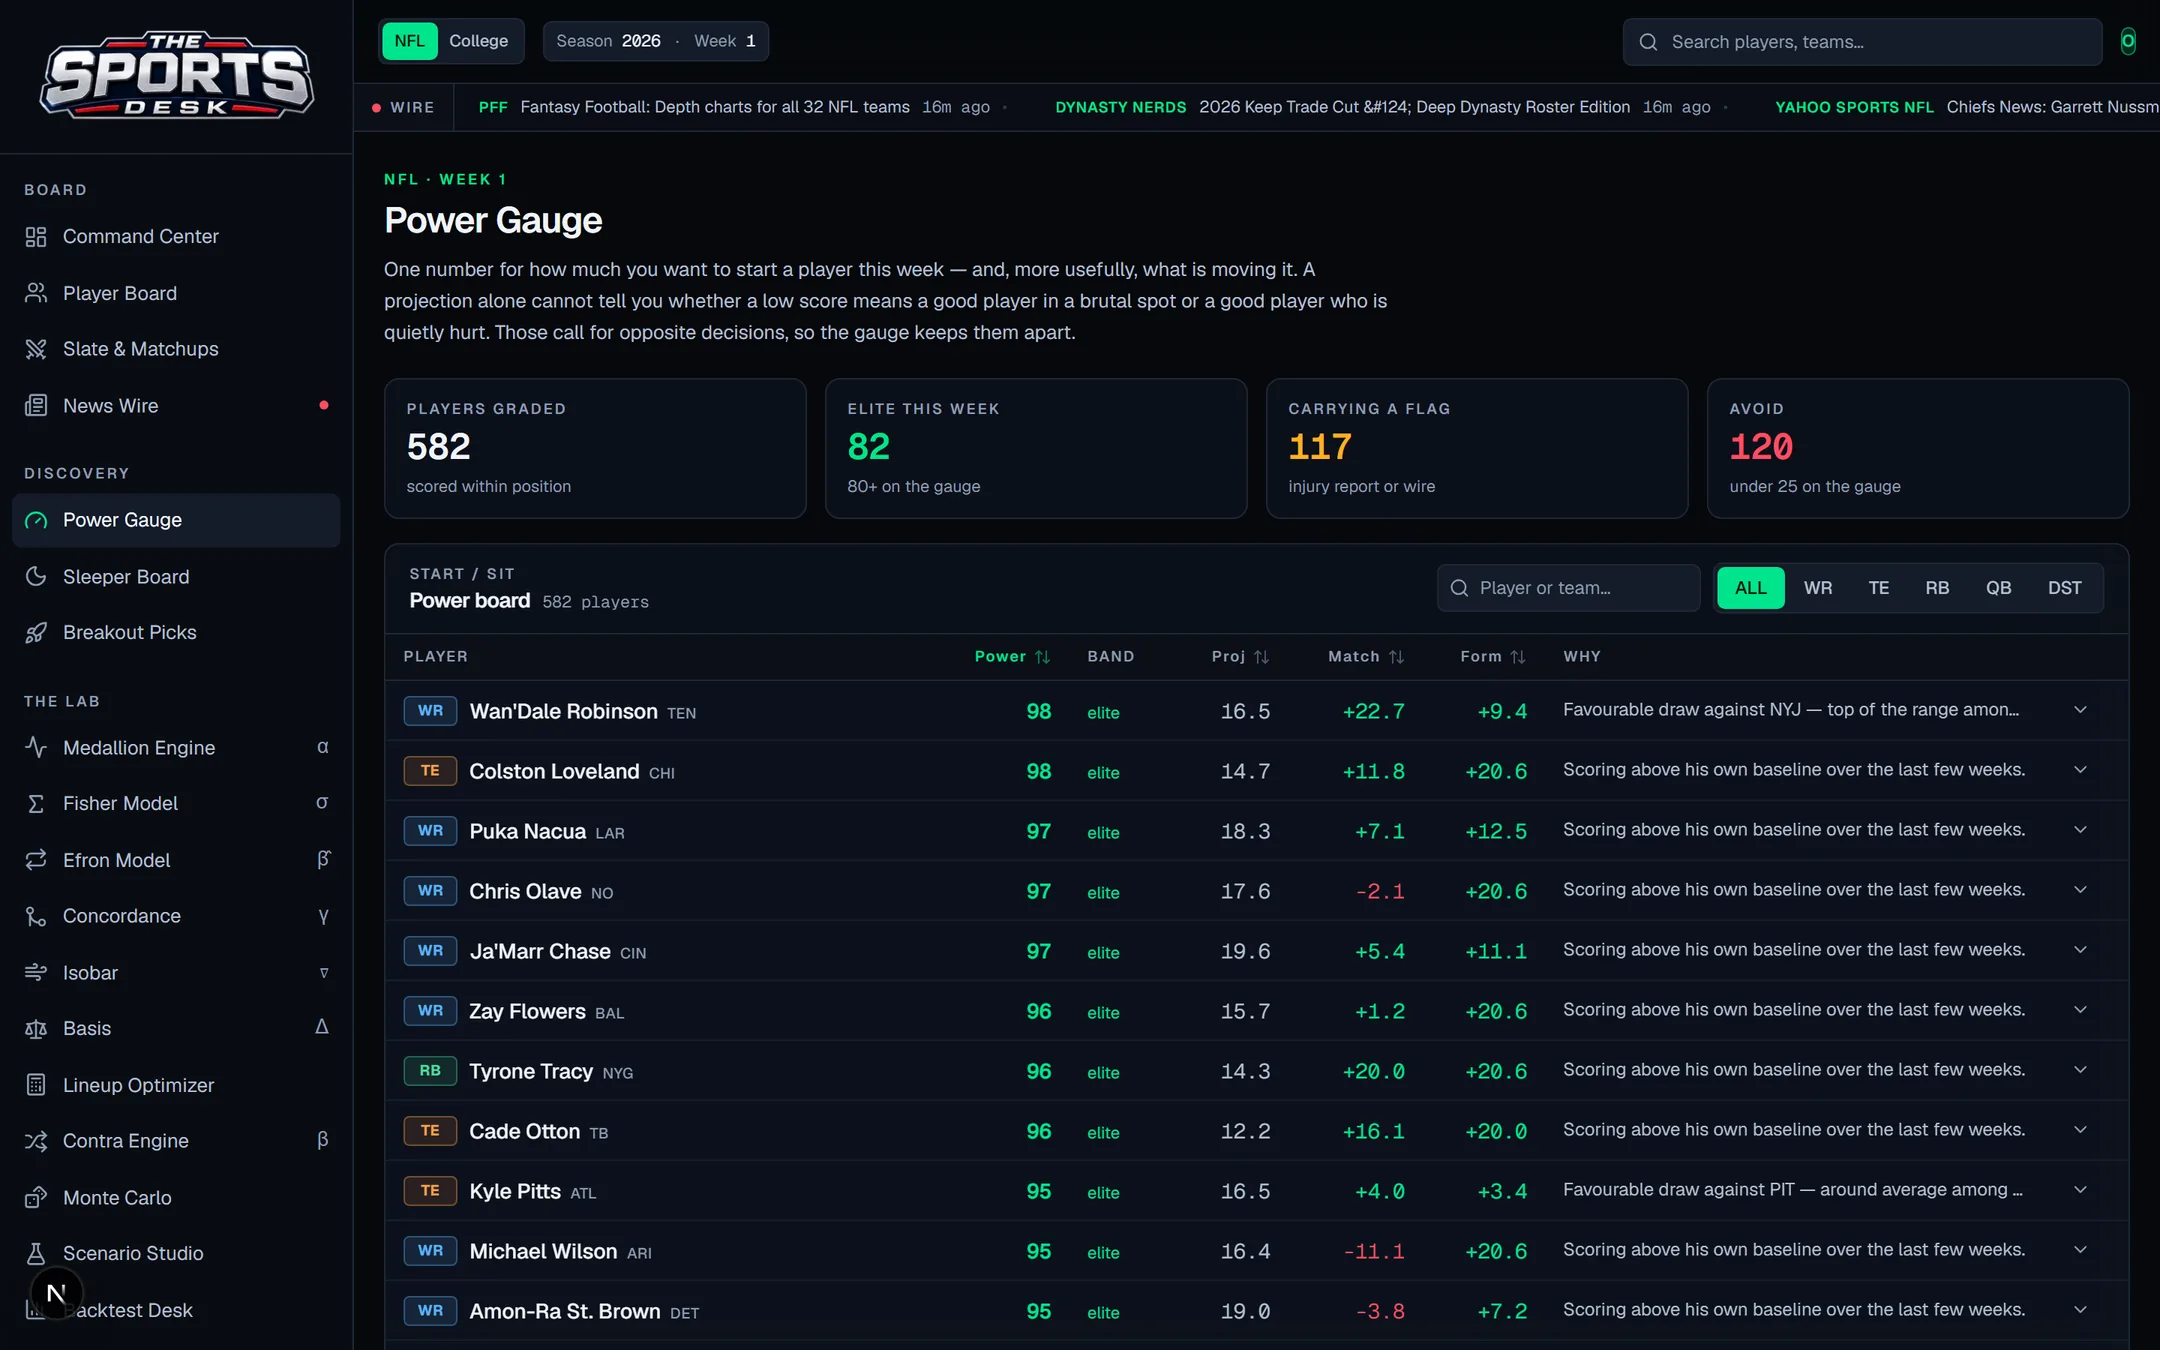
Task: Sort table by Form column
Action: click(1493, 657)
